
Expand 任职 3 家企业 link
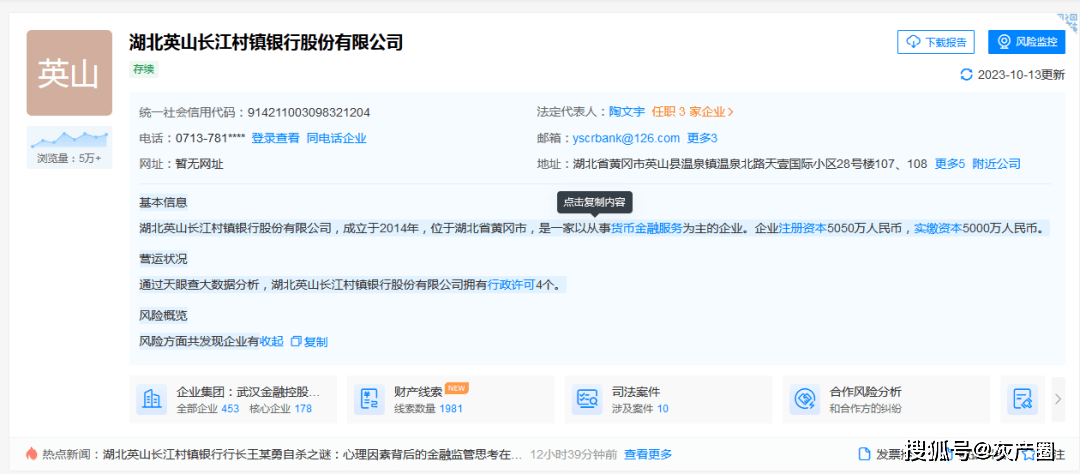[692, 112]
